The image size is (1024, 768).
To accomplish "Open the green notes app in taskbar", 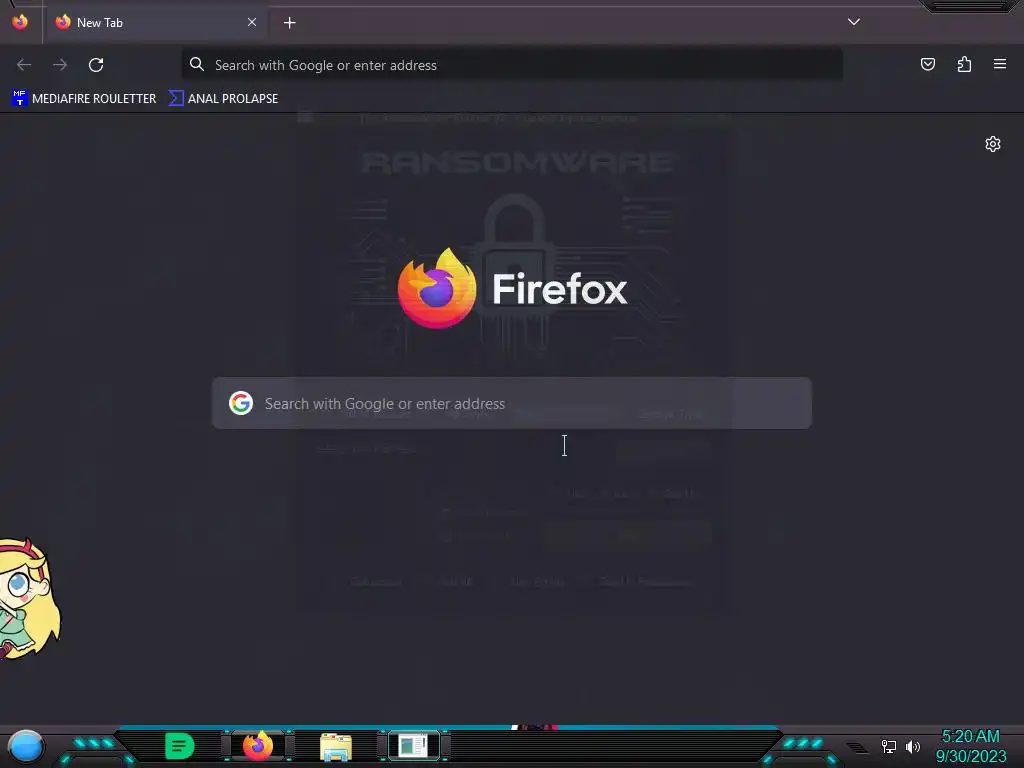I will [x=179, y=746].
